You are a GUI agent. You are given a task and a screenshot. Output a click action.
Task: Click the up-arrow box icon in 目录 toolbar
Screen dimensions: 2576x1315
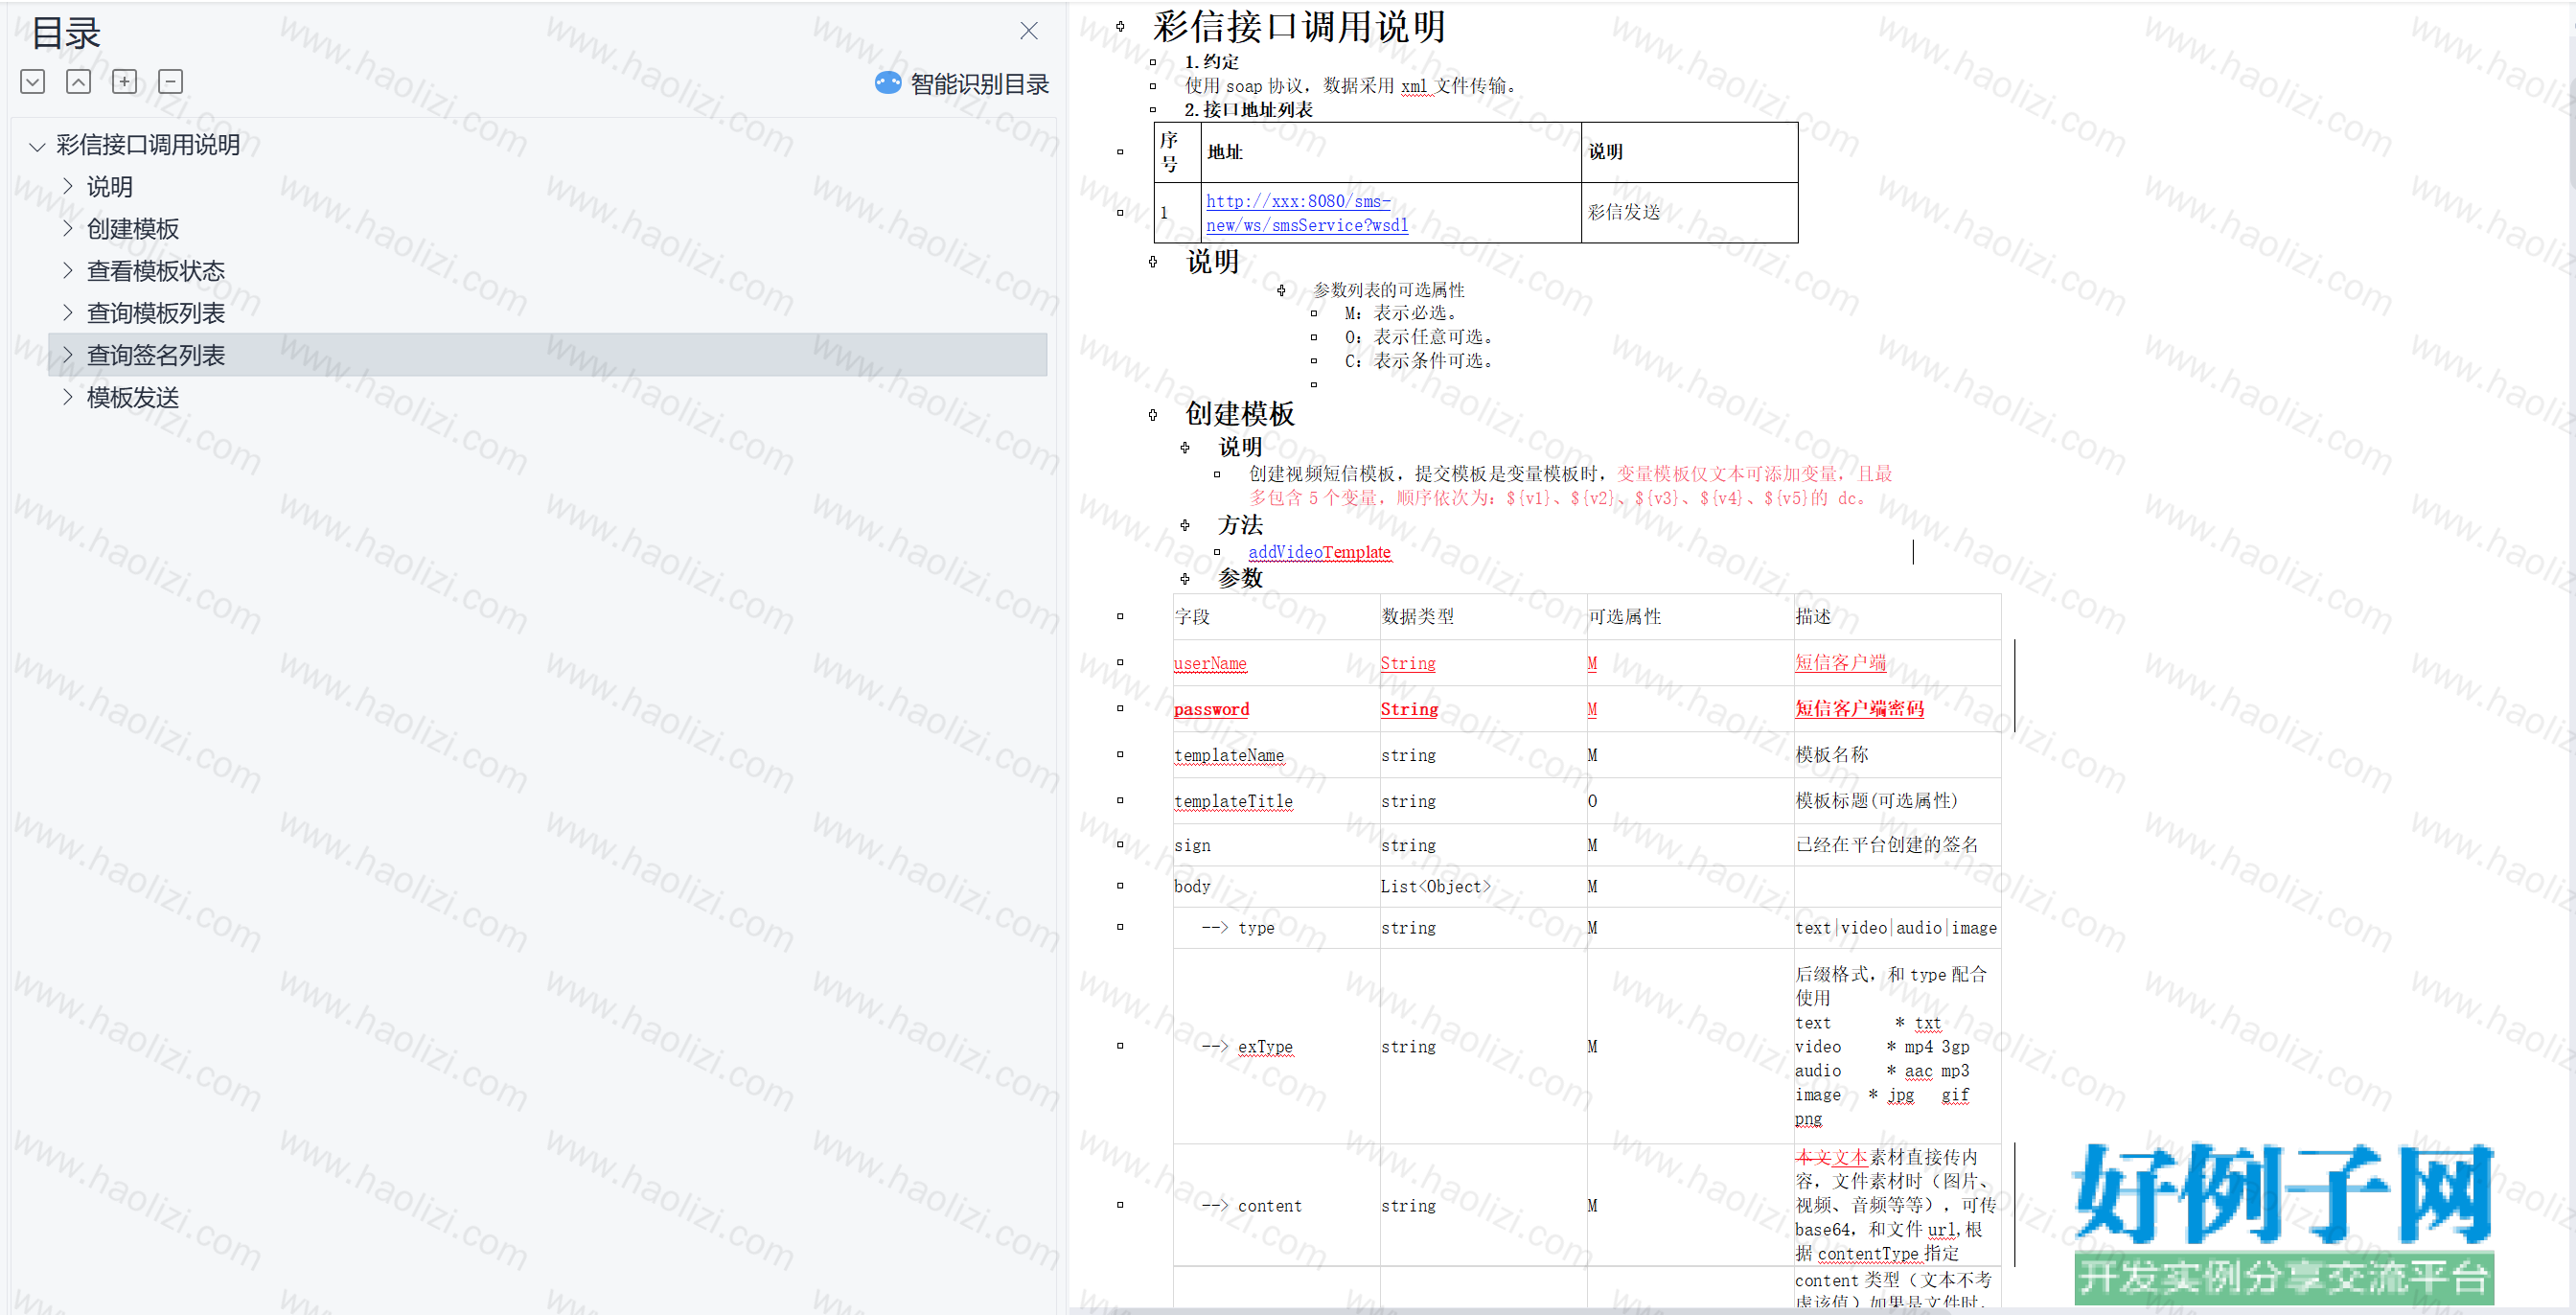point(78,82)
